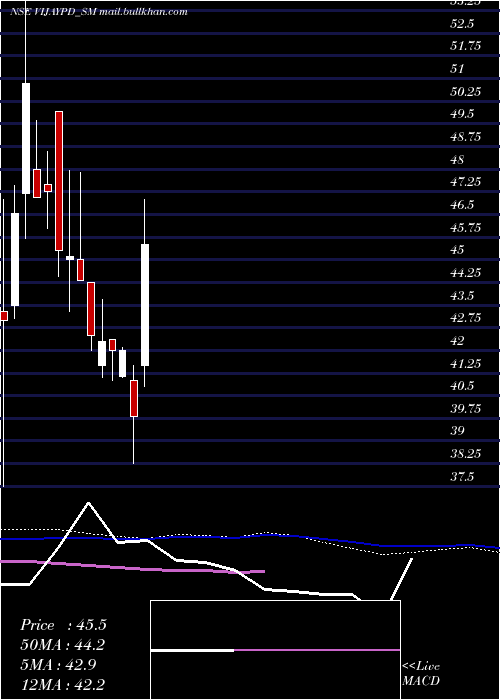This screenshot has width=500, height=700.
Task: Click the blue moving average line
Action: coord(250,537)
